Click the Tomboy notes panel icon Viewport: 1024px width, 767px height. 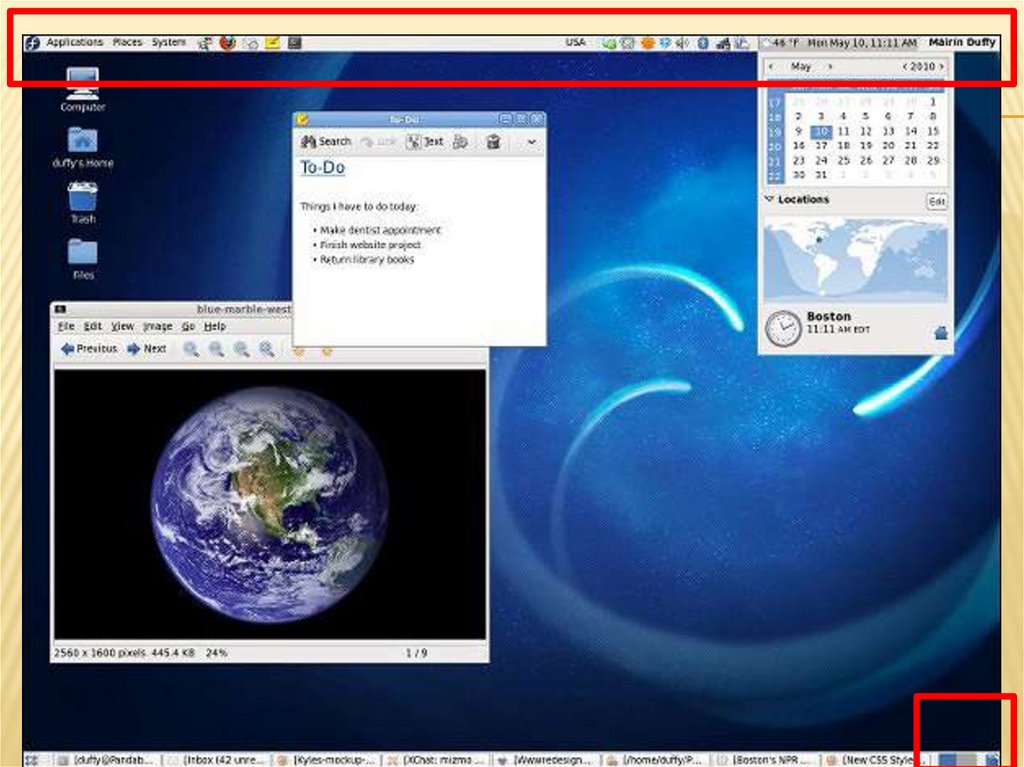[x=272, y=42]
